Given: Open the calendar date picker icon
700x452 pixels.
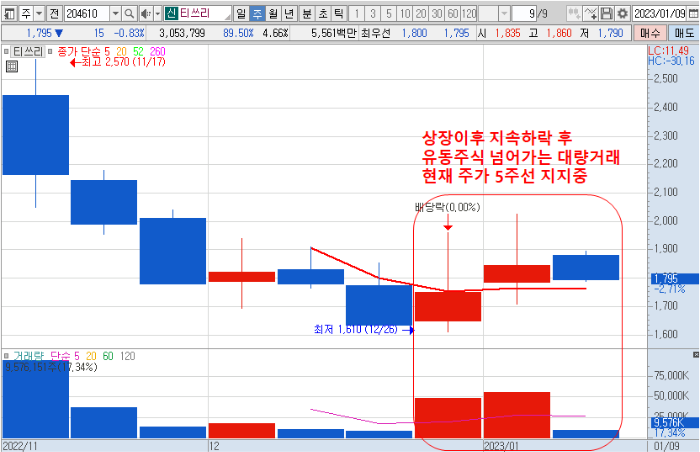Looking at the screenshot, I should pos(693,14).
